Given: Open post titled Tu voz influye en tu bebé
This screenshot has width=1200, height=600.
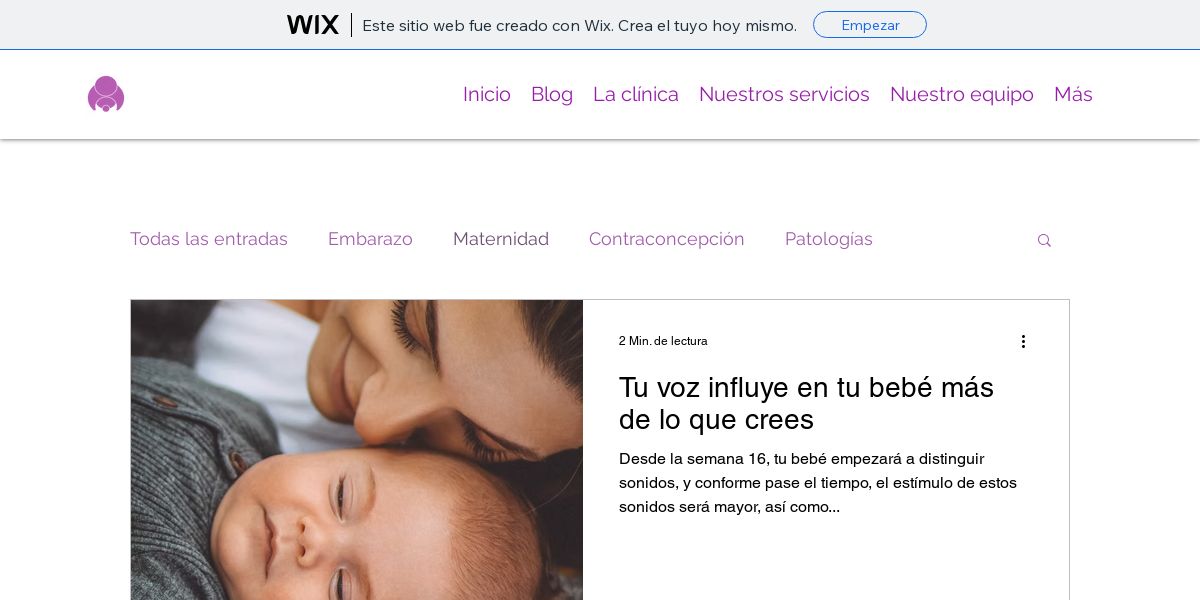Looking at the screenshot, I should 806,403.
